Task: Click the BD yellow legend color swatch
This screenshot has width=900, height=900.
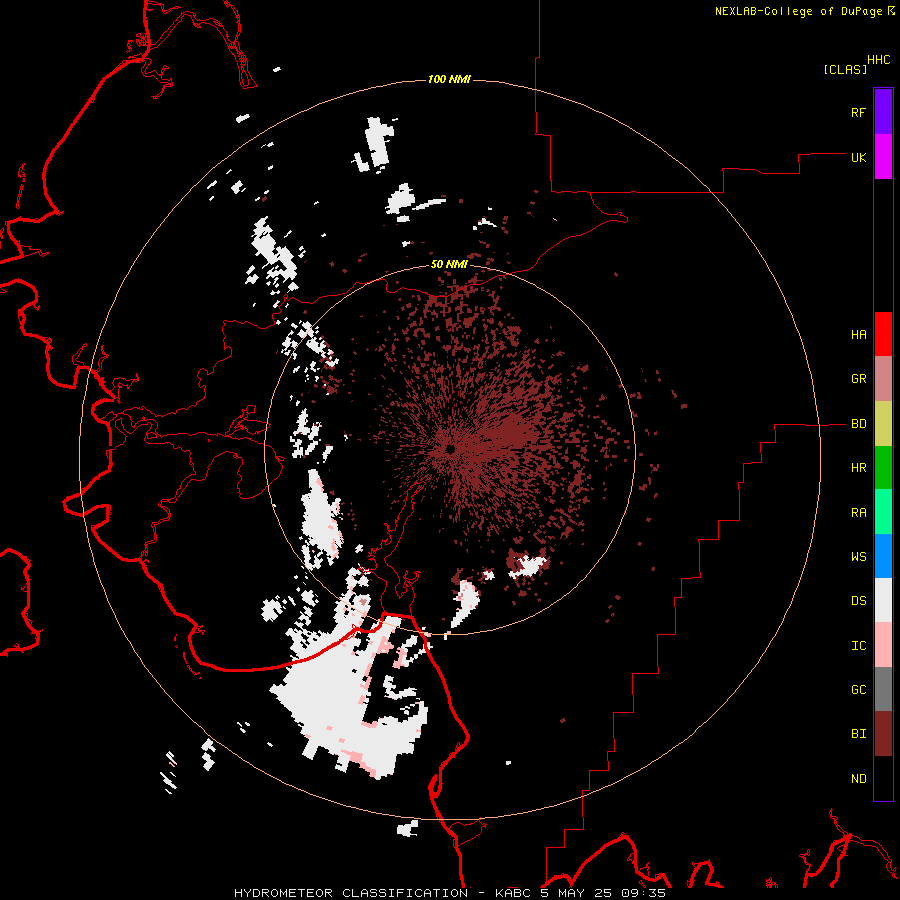Action: click(883, 424)
